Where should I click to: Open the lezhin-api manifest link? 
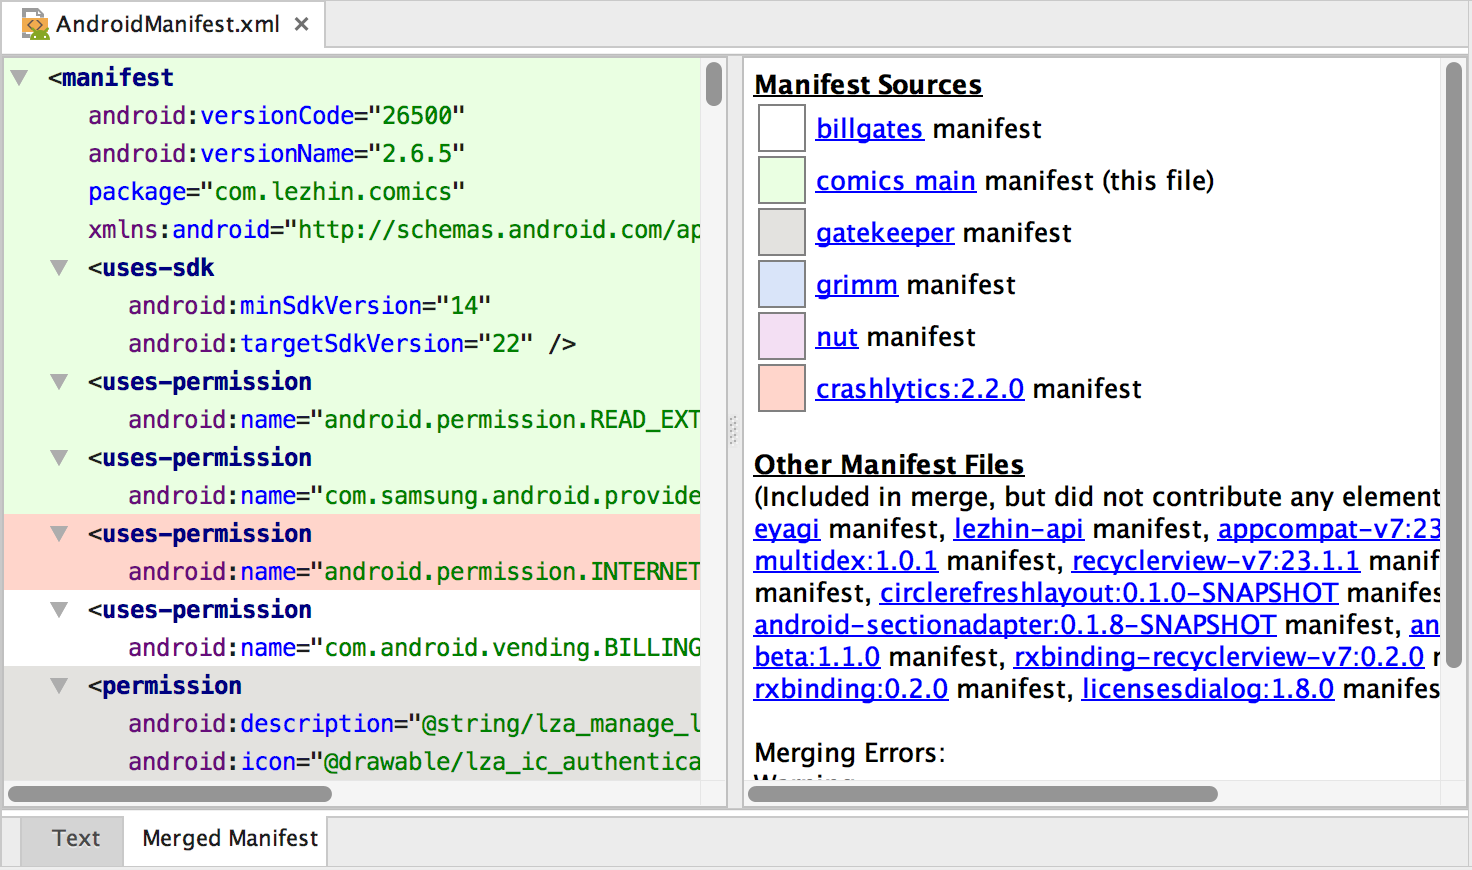1019,529
